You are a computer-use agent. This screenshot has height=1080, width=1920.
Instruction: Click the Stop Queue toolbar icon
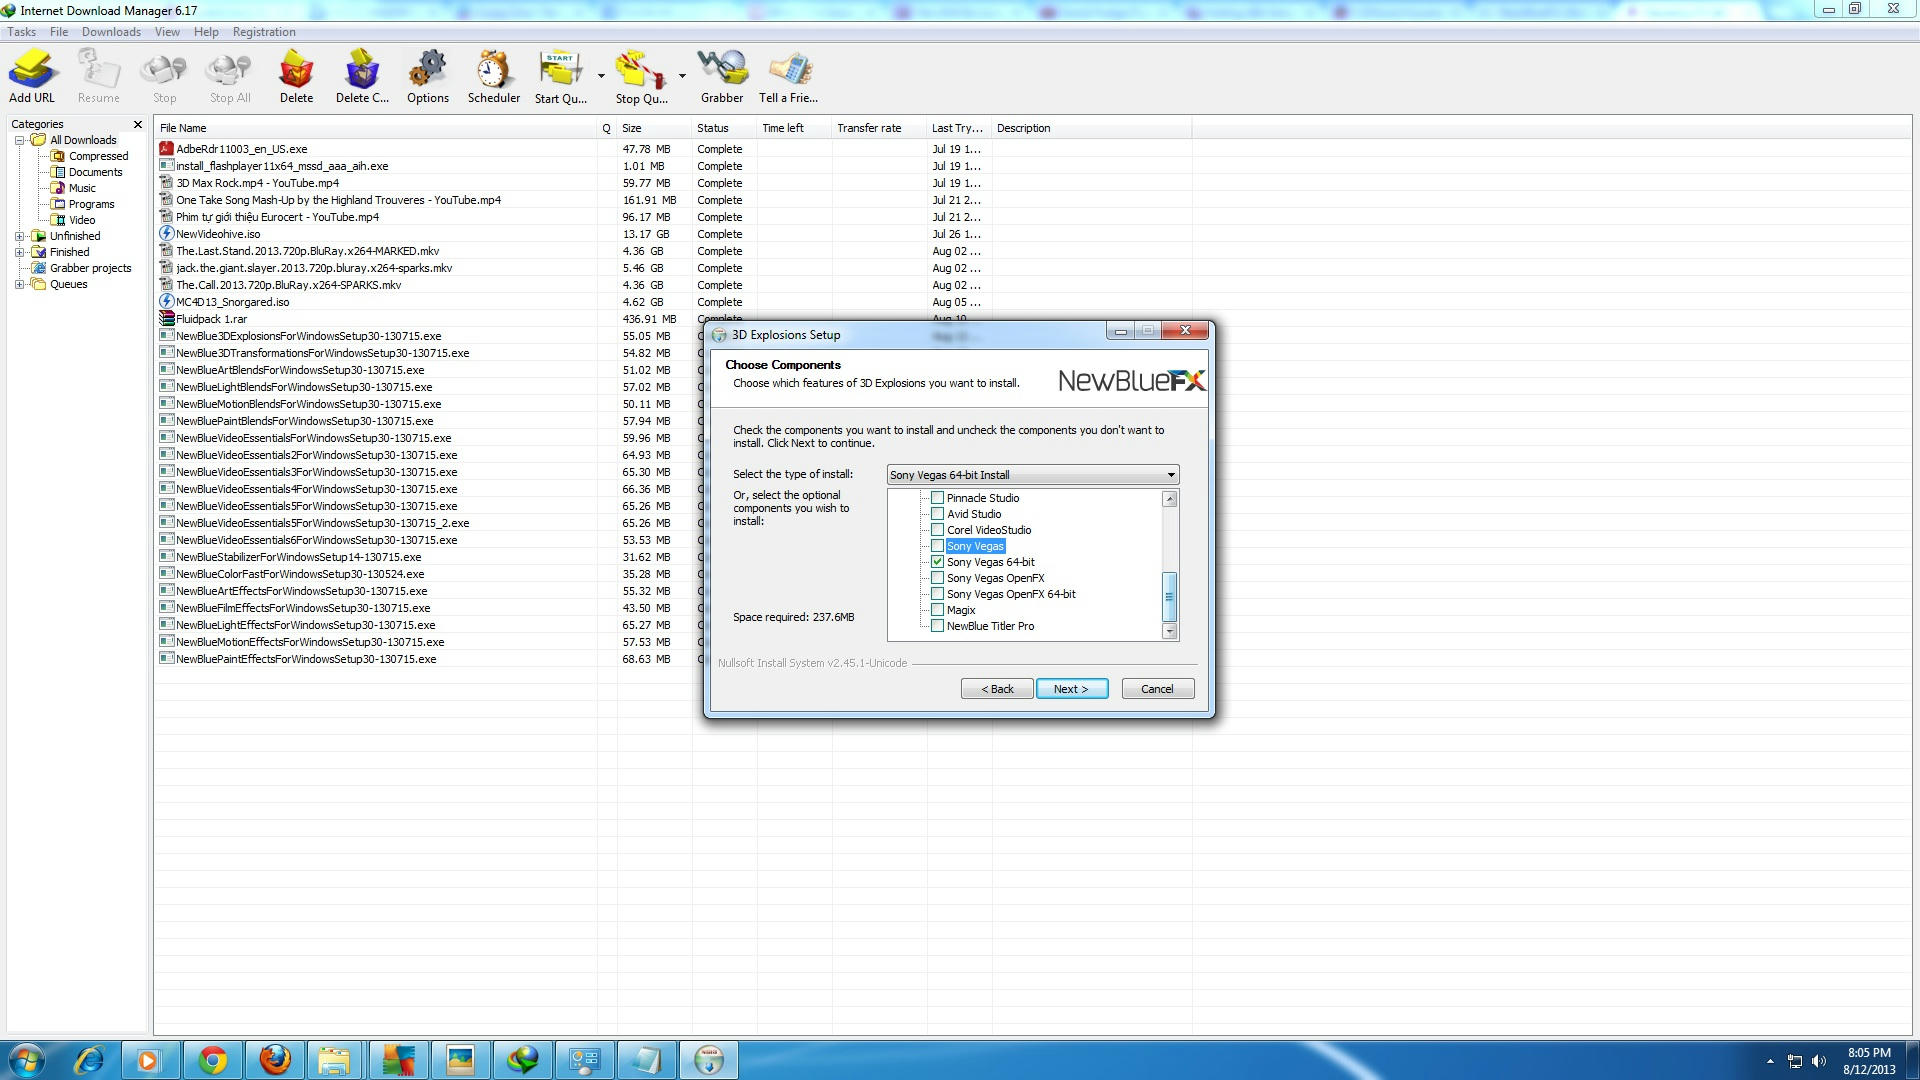coord(641,76)
